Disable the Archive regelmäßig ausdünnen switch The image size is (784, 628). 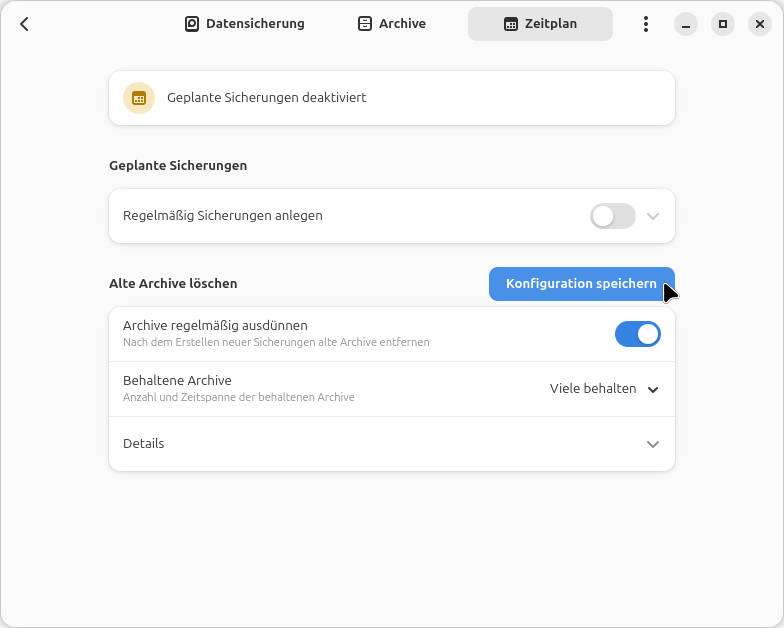638,334
